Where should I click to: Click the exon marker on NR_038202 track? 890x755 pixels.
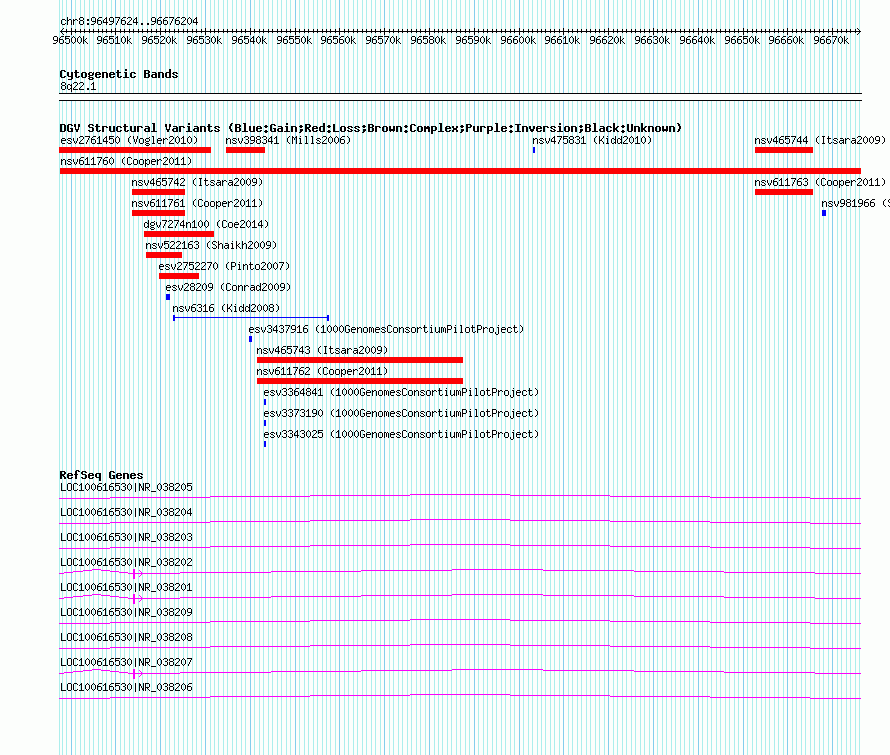[135, 573]
